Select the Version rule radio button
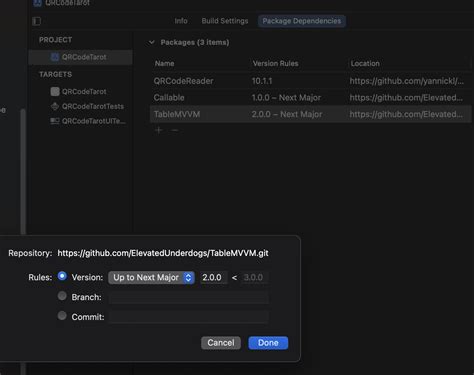The width and height of the screenshot is (474, 375). (62, 276)
